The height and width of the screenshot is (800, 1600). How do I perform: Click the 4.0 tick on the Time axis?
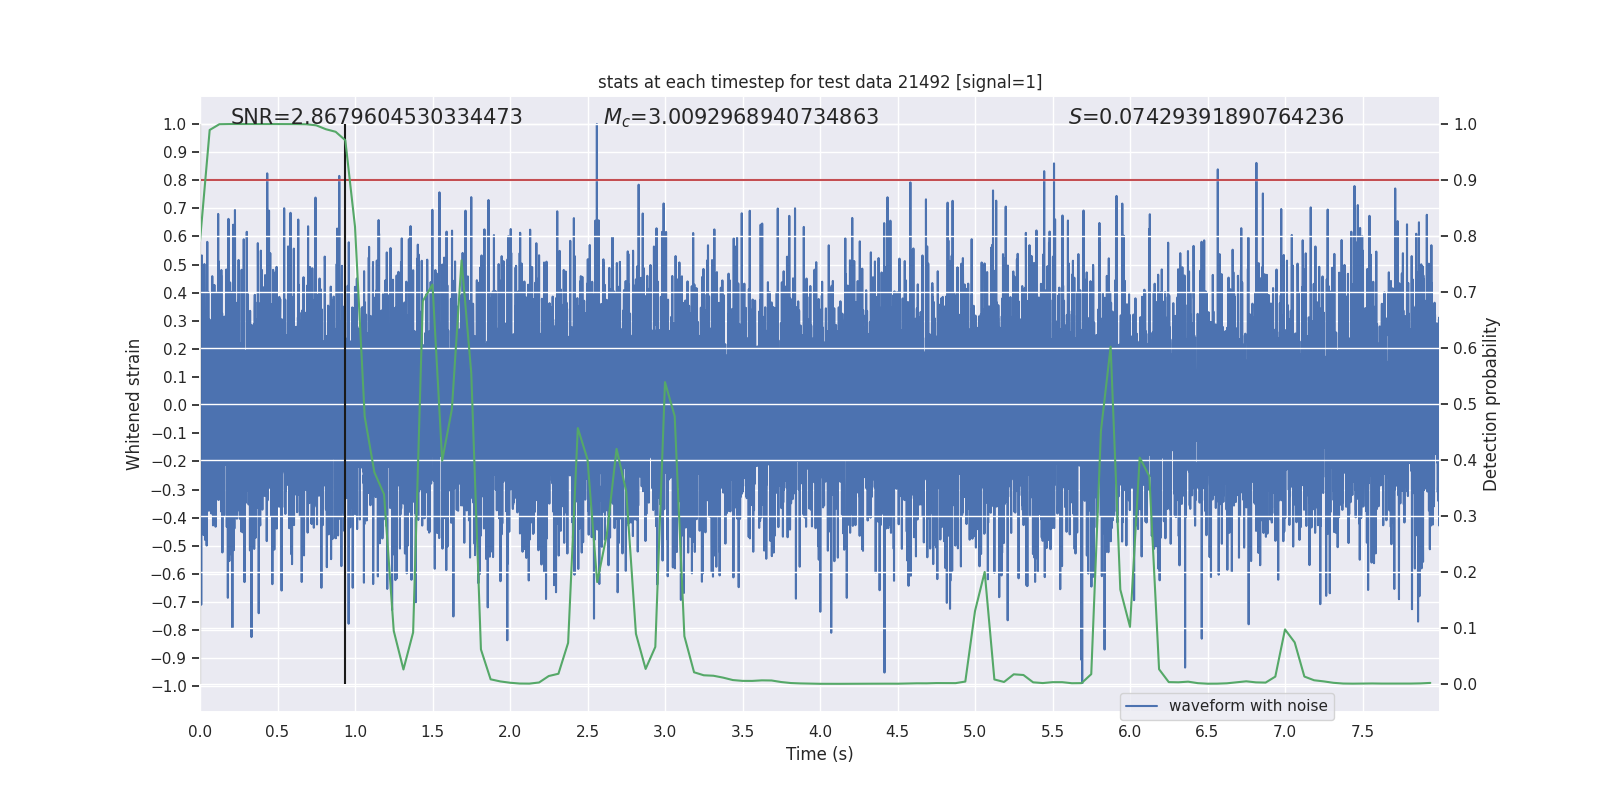click(820, 732)
